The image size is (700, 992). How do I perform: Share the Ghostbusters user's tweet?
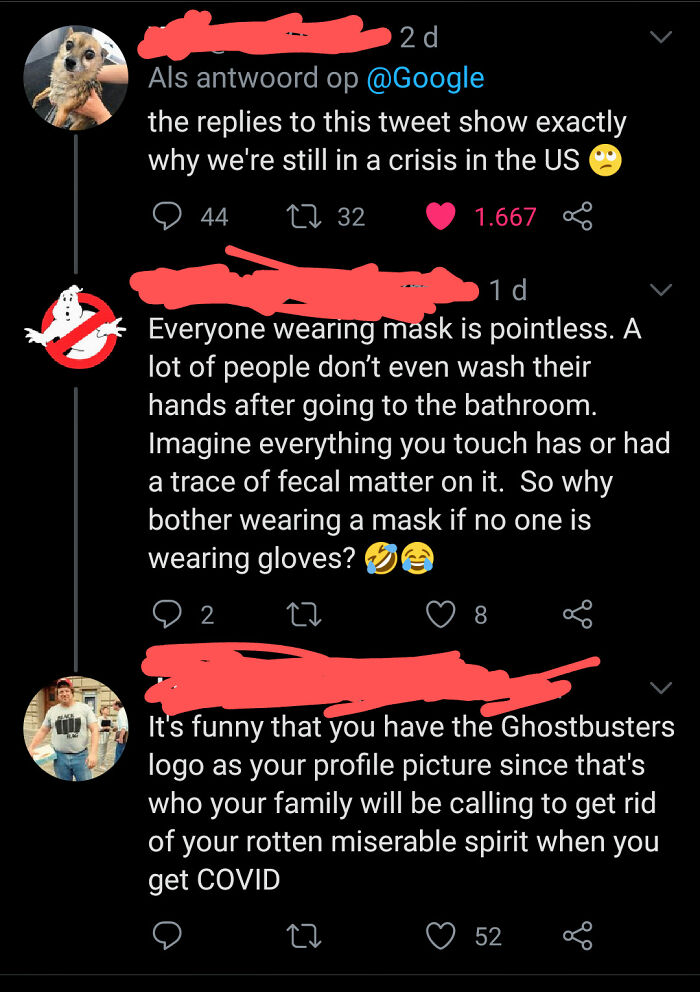pos(577,615)
